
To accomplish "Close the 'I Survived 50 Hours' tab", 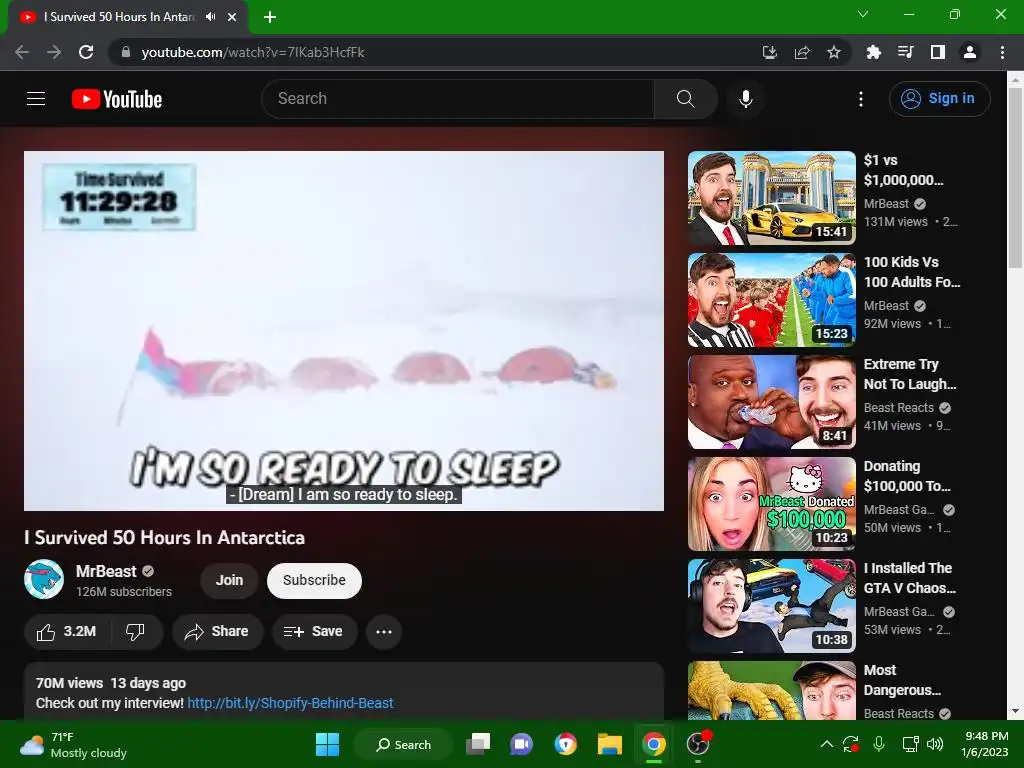I will (232, 17).
